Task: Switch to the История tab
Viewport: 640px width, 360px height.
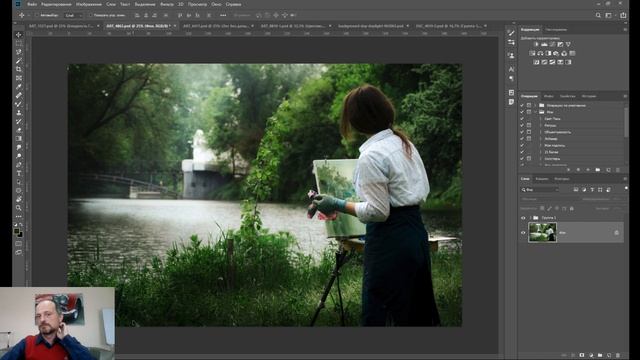Action: point(589,96)
